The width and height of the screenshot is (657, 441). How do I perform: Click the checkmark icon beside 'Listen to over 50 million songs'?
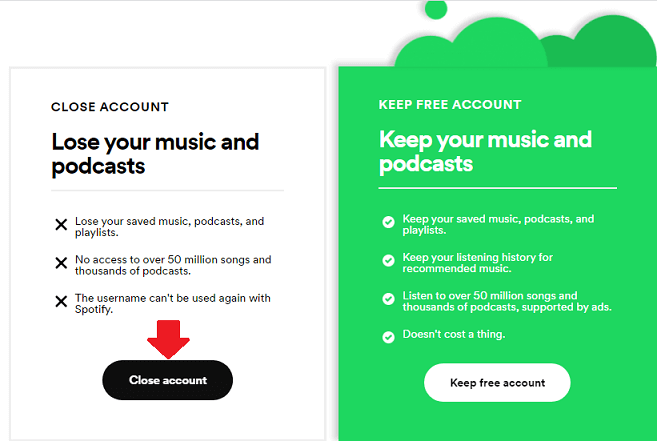[x=388, y=299]
